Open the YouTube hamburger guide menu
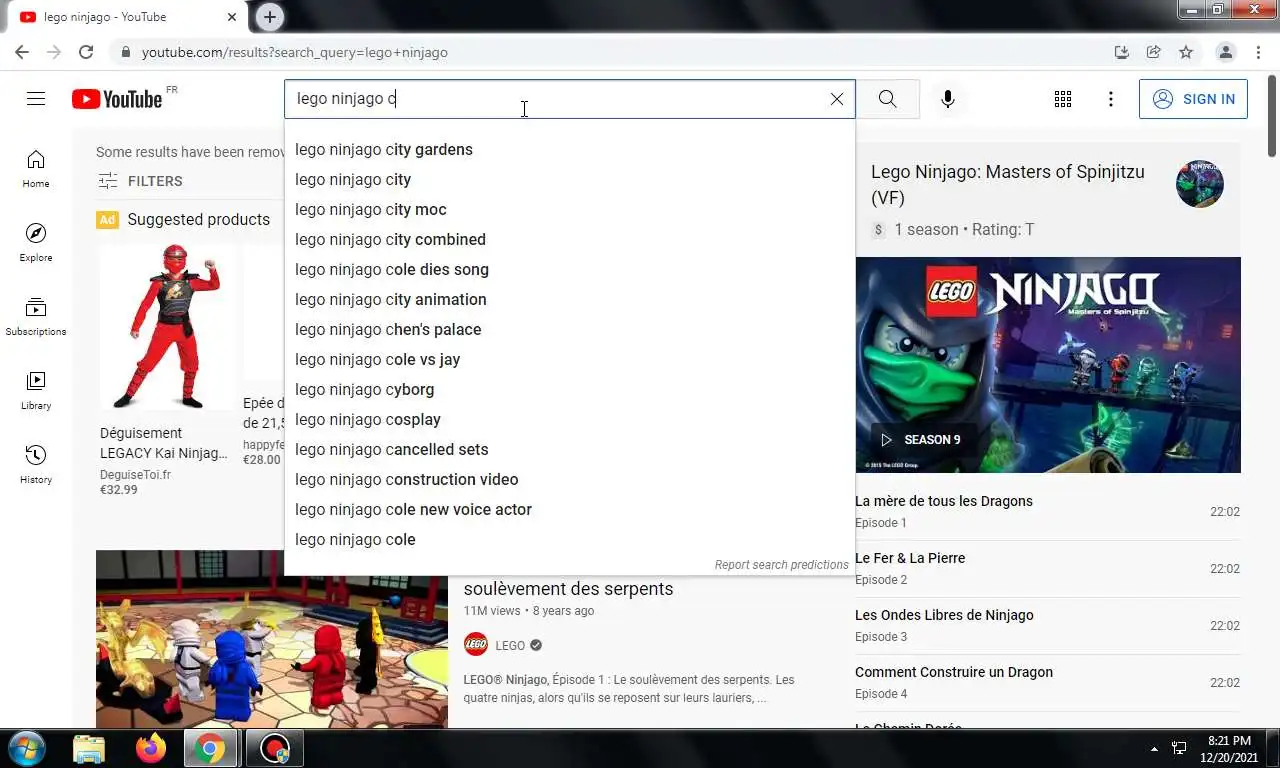Screen dimensions: 1280x768 [x=36, y=98]
